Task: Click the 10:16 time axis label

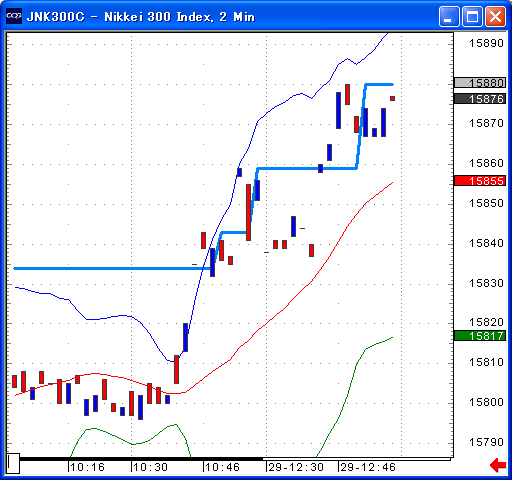Action: point(87,467)
